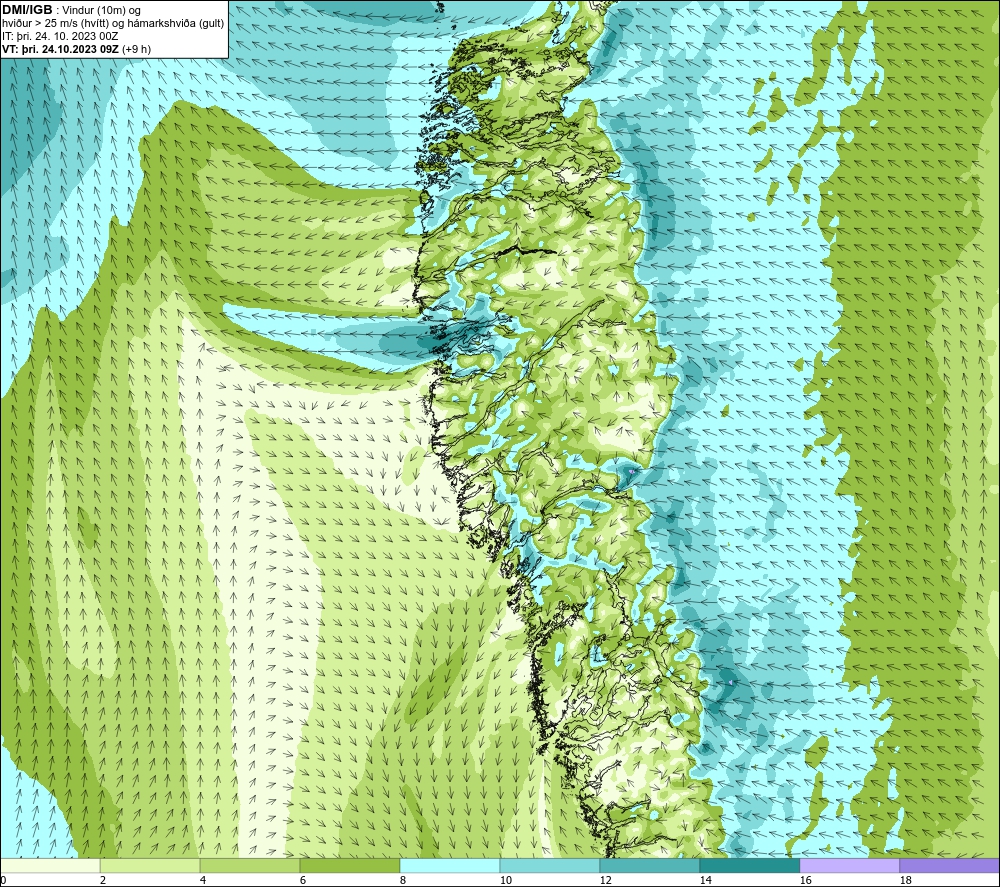Image resolution: width=1000 pixels, height=887 pixels.
Task: Click scale label "16" under the color bar
Action: (805, 881)
